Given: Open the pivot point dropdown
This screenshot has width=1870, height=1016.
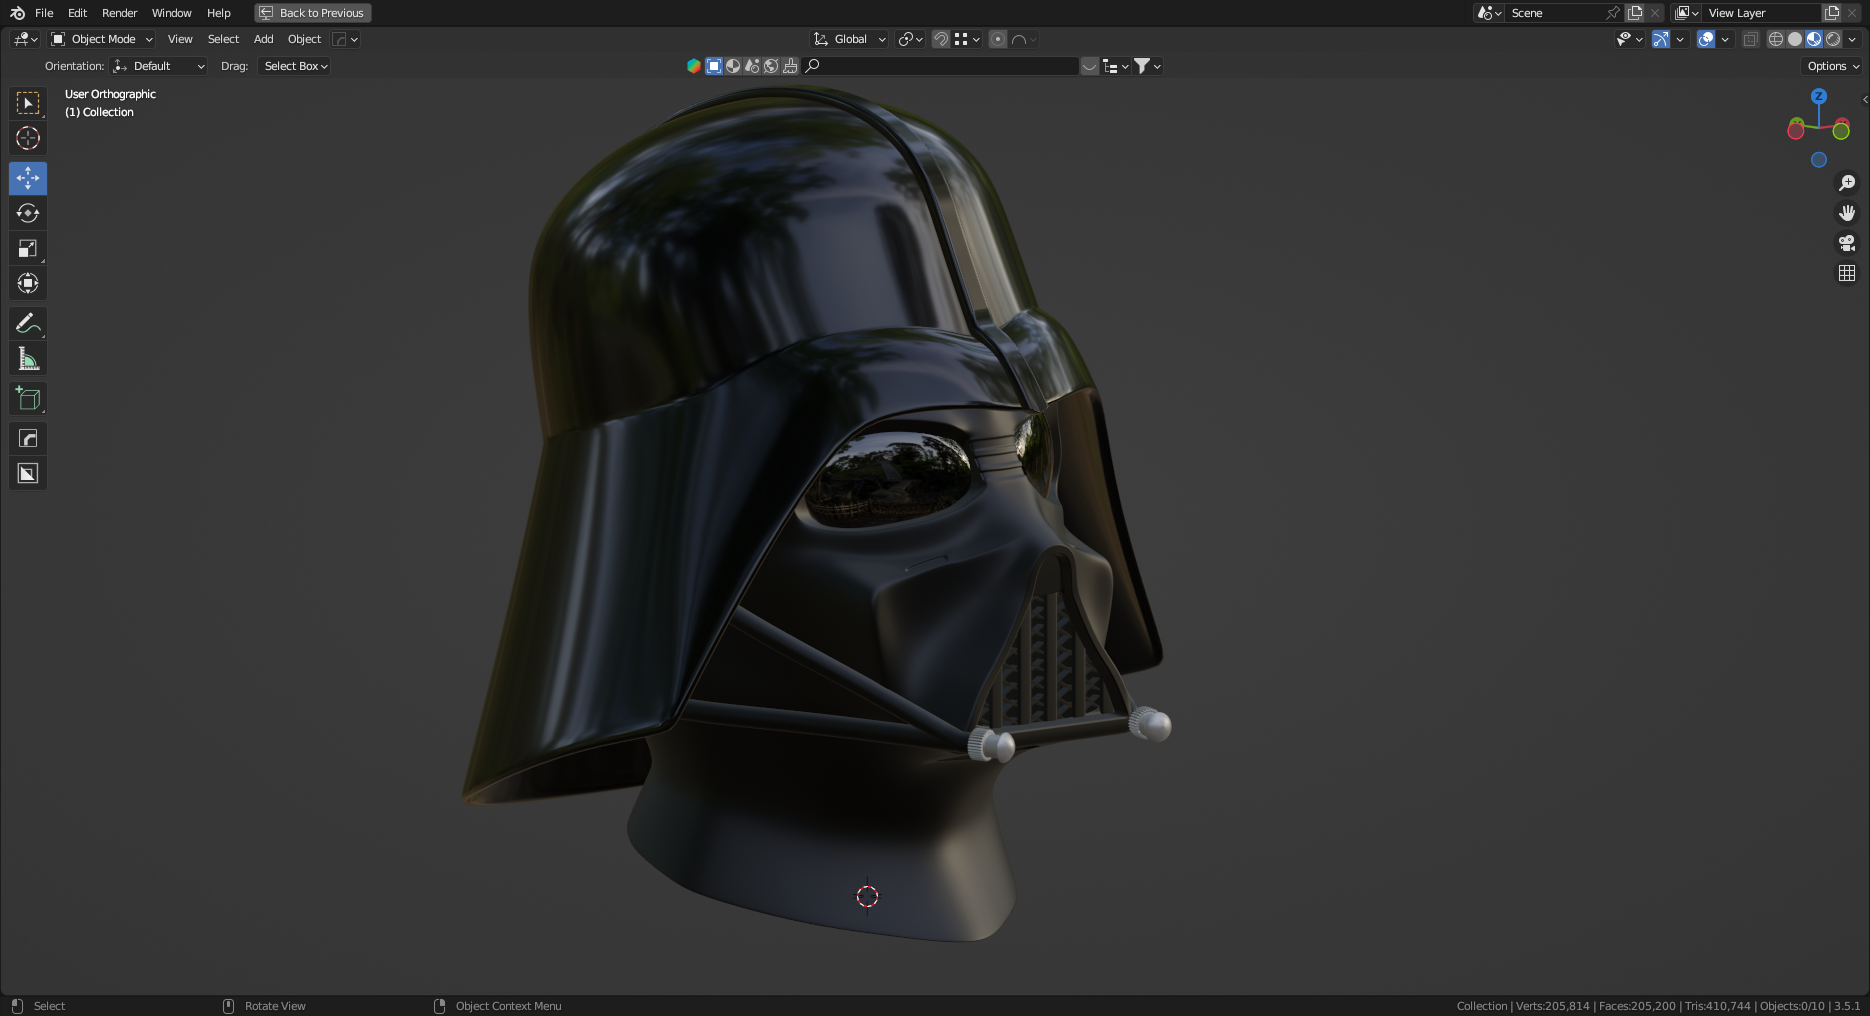Looking at the screenshot, I should point(910,39).
